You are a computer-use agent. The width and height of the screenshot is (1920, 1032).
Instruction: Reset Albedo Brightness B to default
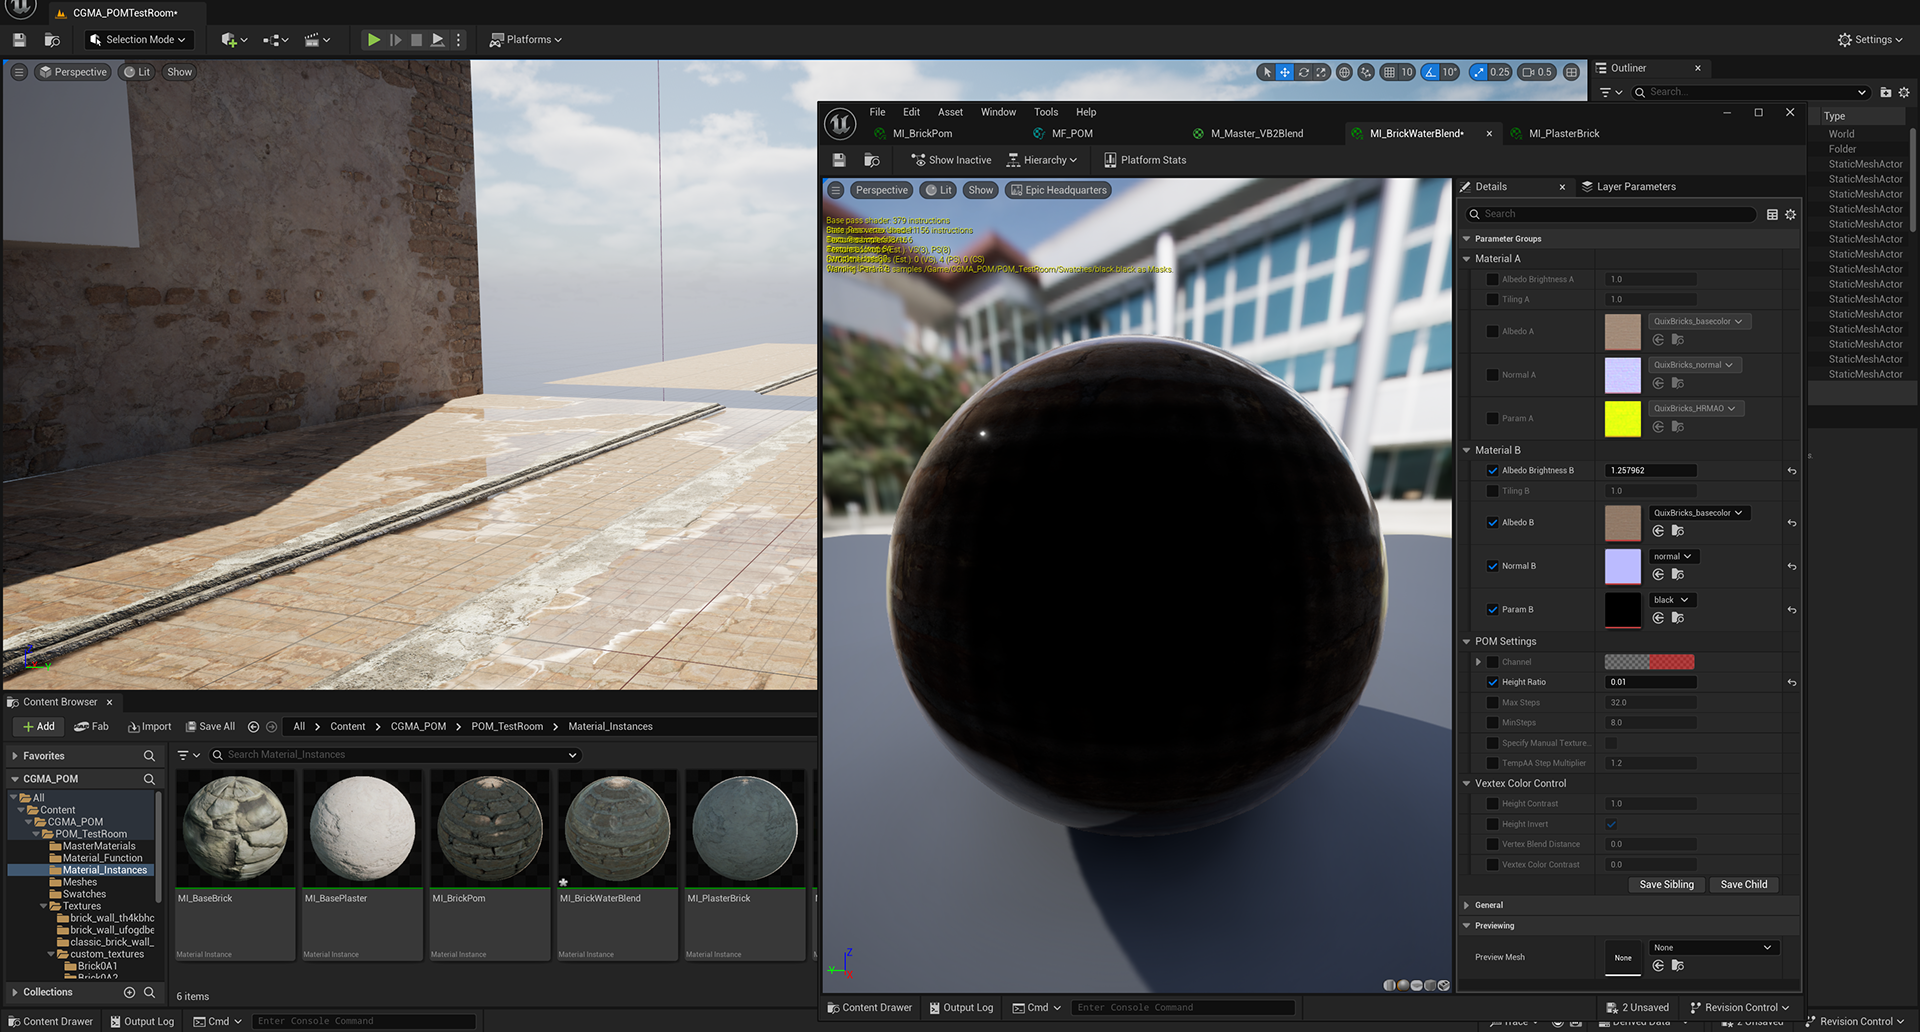(x=1792, y=471)
